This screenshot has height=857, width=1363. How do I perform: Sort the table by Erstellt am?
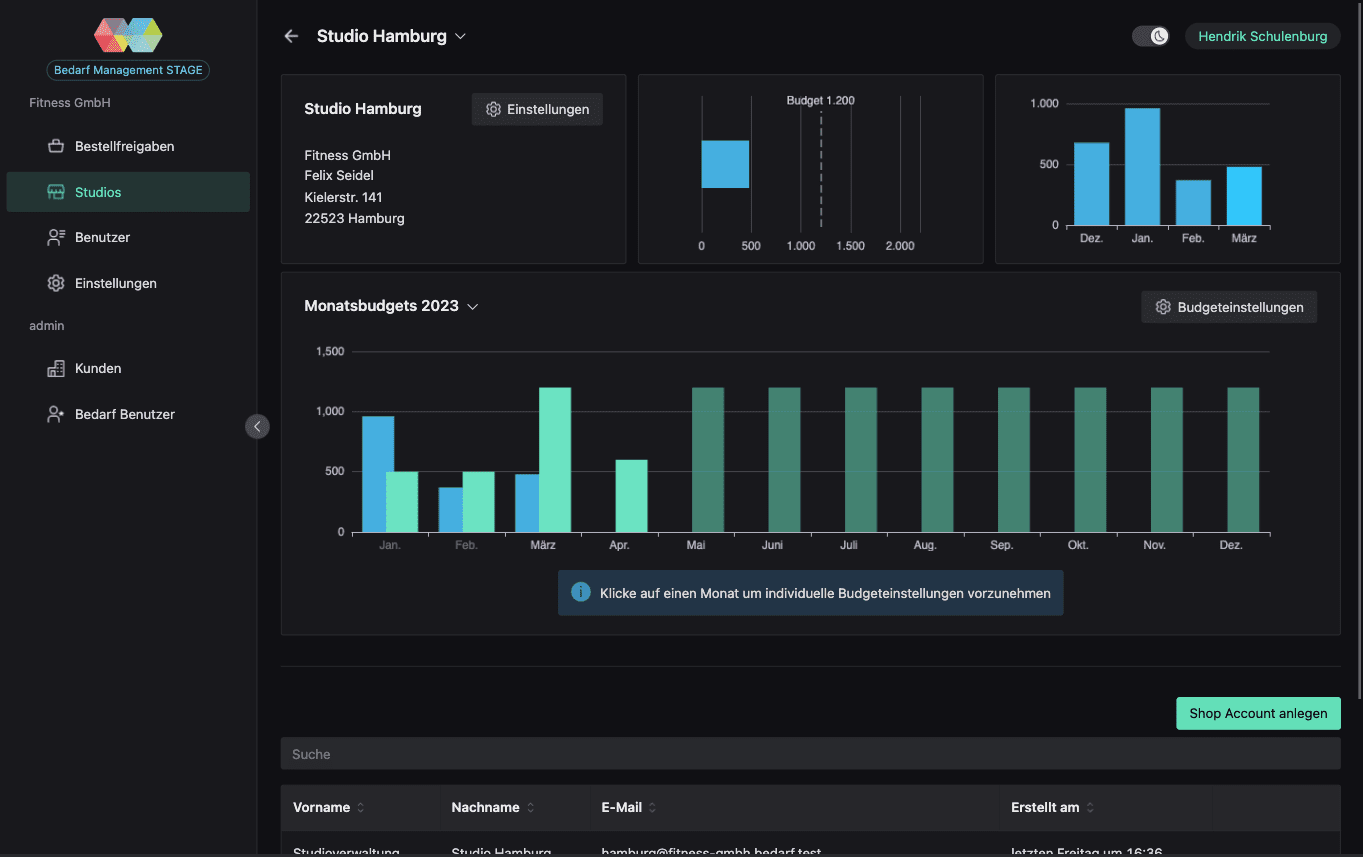[x=1052, y=807]
